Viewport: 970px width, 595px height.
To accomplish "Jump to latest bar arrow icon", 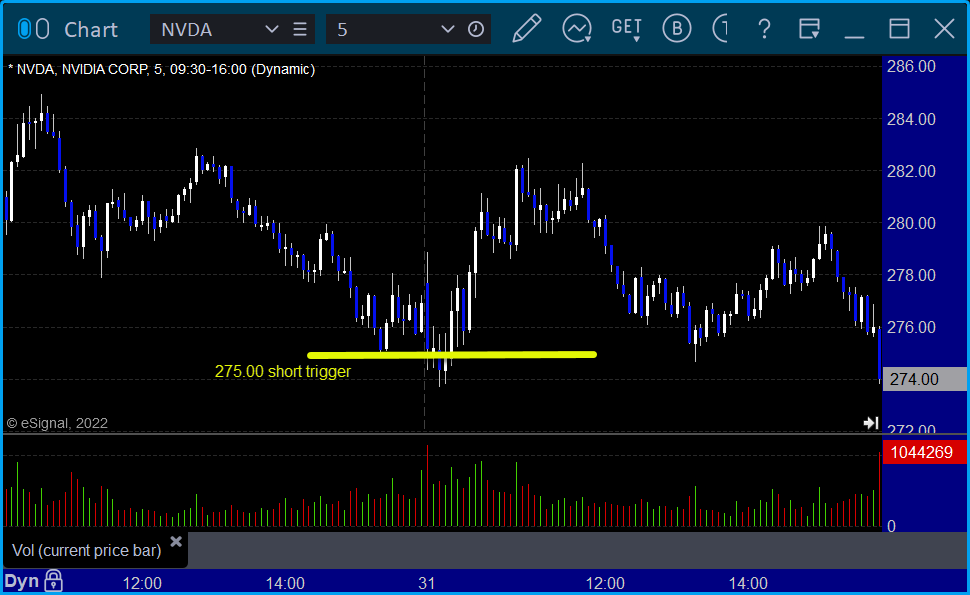I will pyautogui.click(x=871, y=423).
